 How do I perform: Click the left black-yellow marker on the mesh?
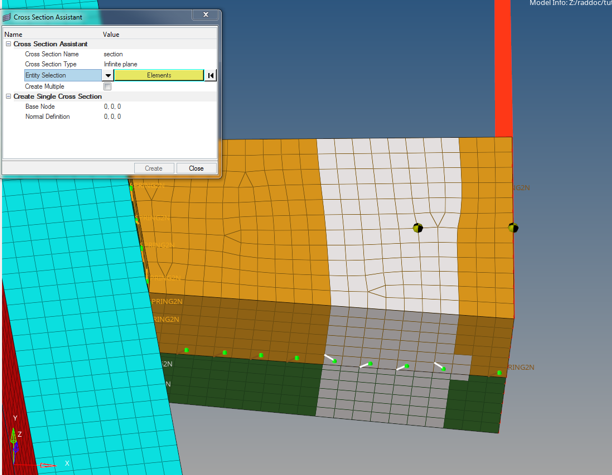coord(418,228)
